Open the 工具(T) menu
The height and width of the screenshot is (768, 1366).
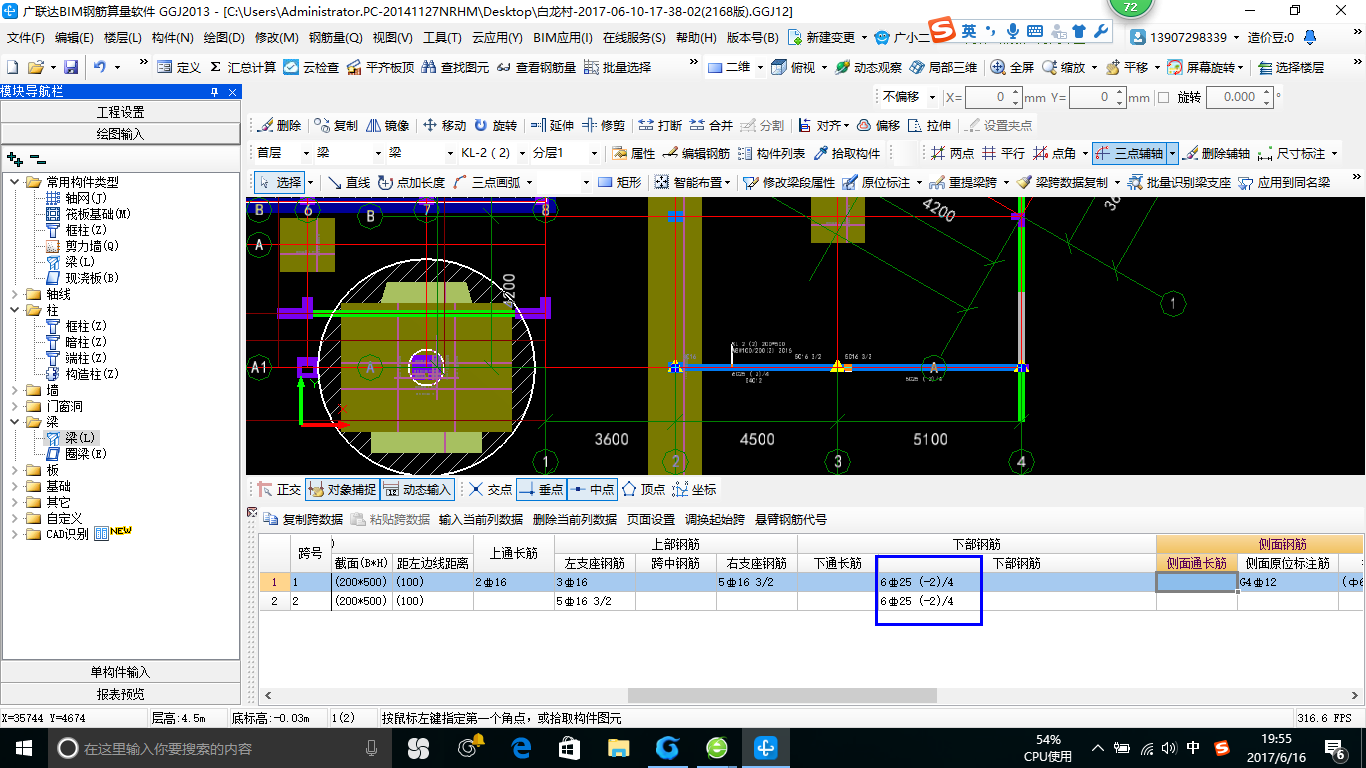pyautogui.click(x=442, y=38)
